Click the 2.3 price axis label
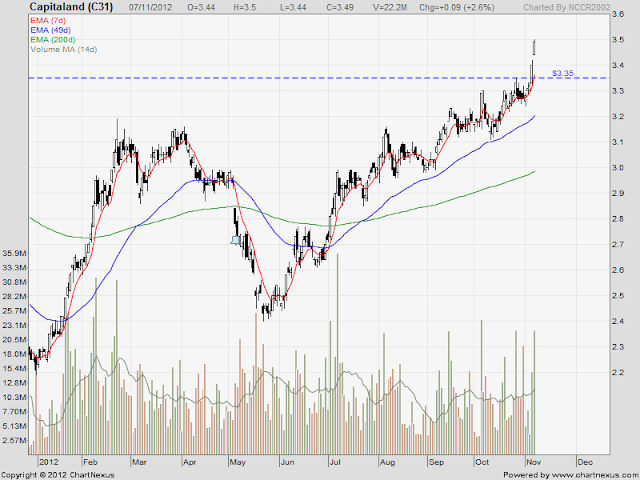The image size is (640, 480). (x=618, y=347)
